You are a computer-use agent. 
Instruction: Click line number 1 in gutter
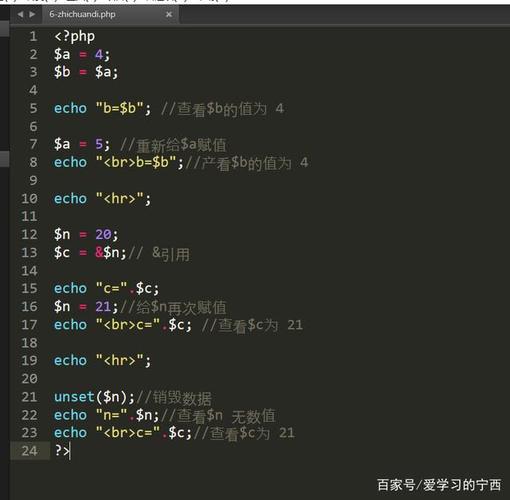(x=33, y=36)
